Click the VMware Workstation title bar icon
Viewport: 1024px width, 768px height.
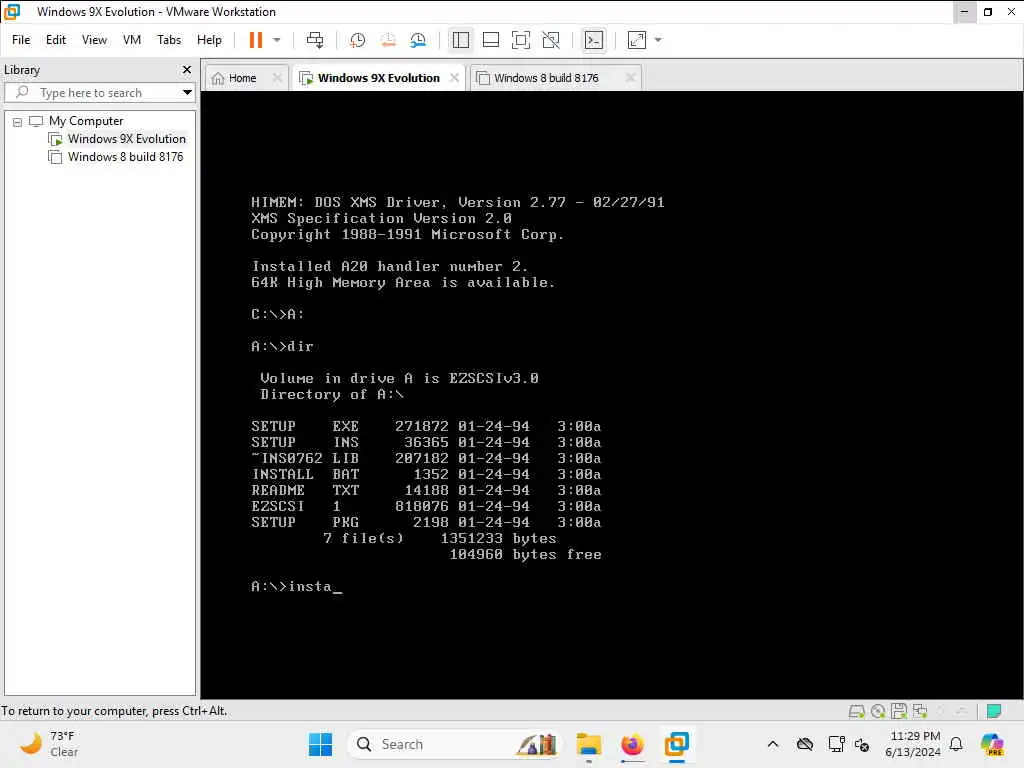click(x=12, y=12)
